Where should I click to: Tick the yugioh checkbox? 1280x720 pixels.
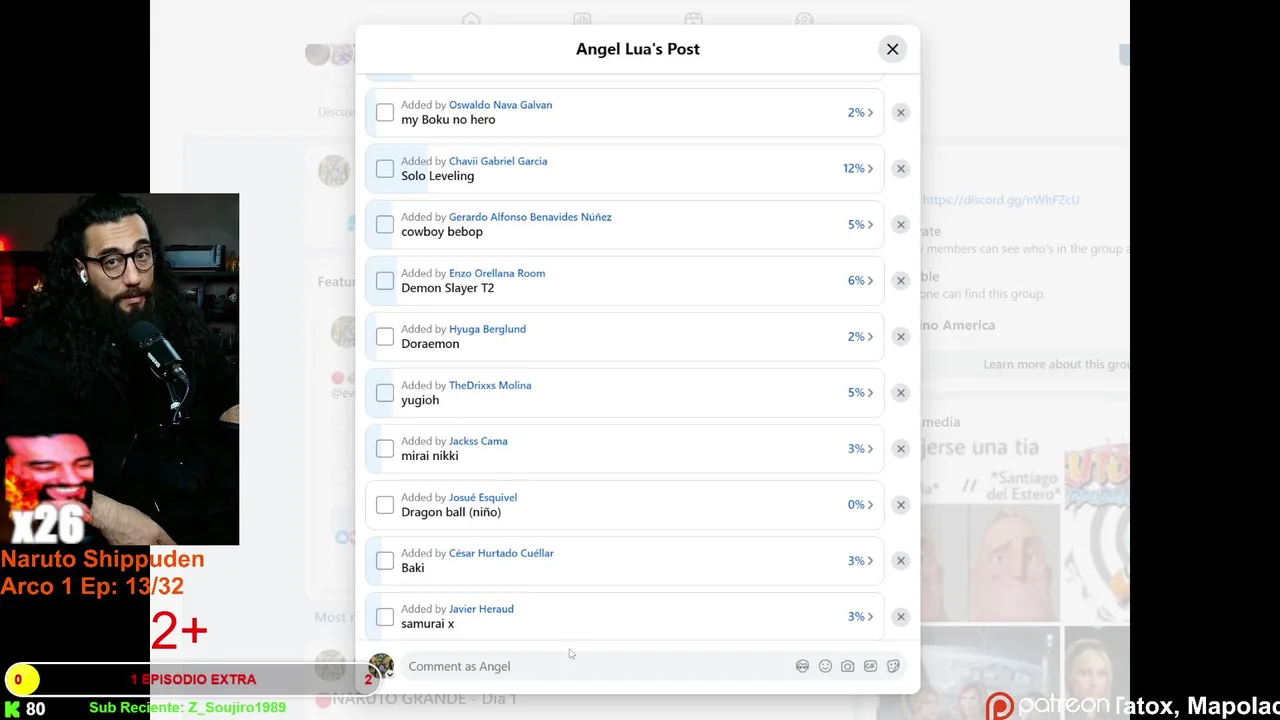pyautogui.click(x=385, y=393)
